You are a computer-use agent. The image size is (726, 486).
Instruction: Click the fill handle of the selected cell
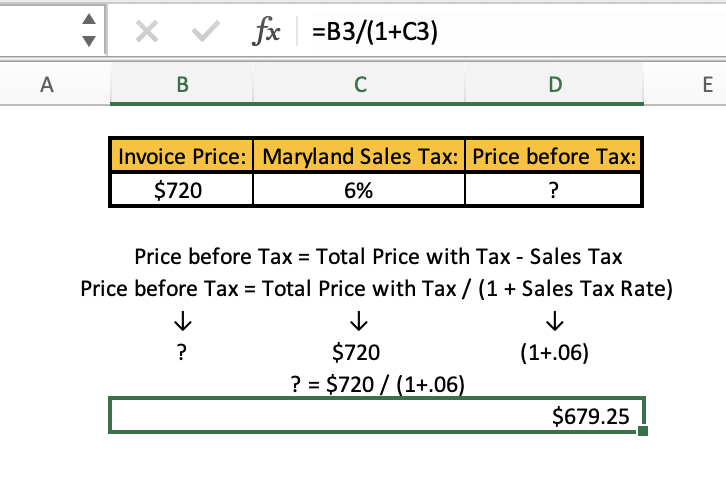(641, 431)
